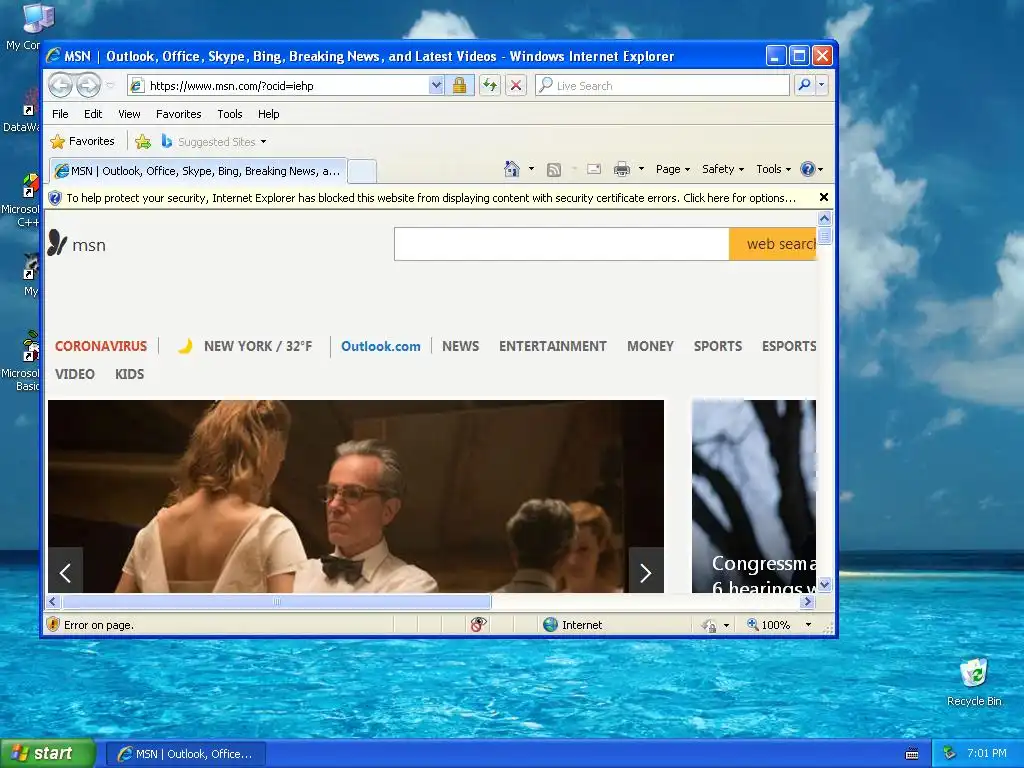Refresh the page with the green arrows

click(x=490, y=86)
